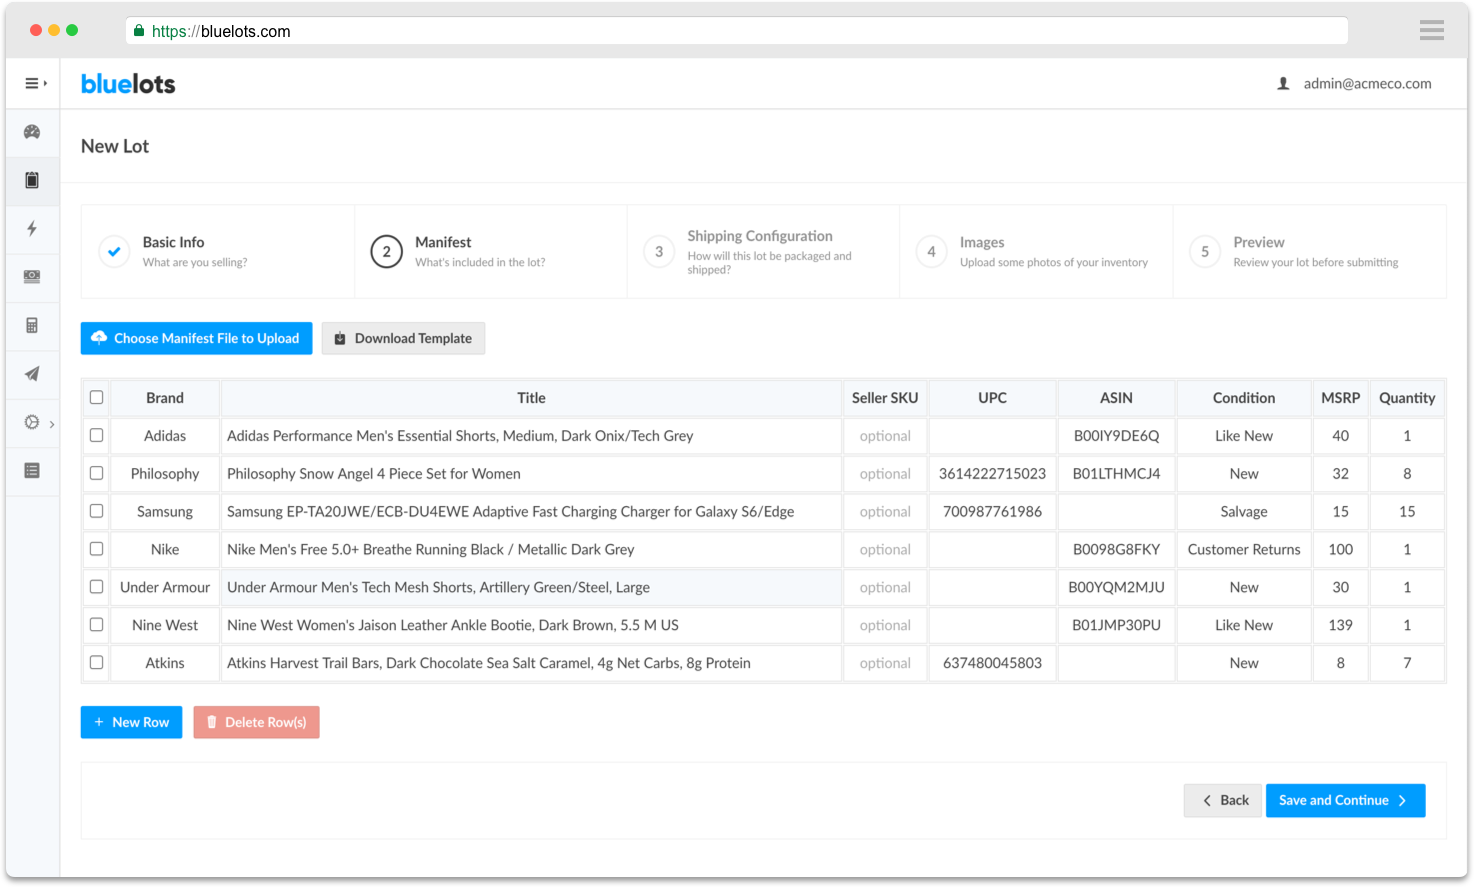
Task: Click the user profile icon beside admin email
Action: click(x=1283, y=84)
